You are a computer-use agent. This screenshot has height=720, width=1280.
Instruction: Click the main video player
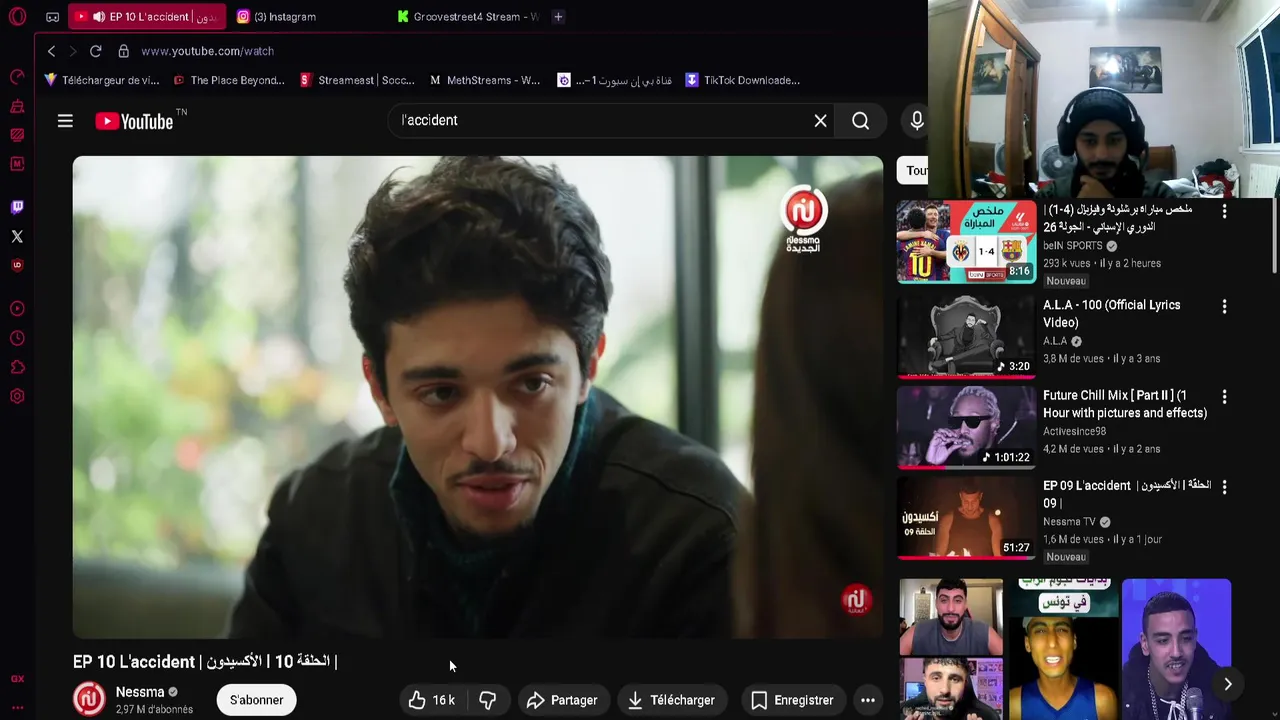(x=478, y=397)
